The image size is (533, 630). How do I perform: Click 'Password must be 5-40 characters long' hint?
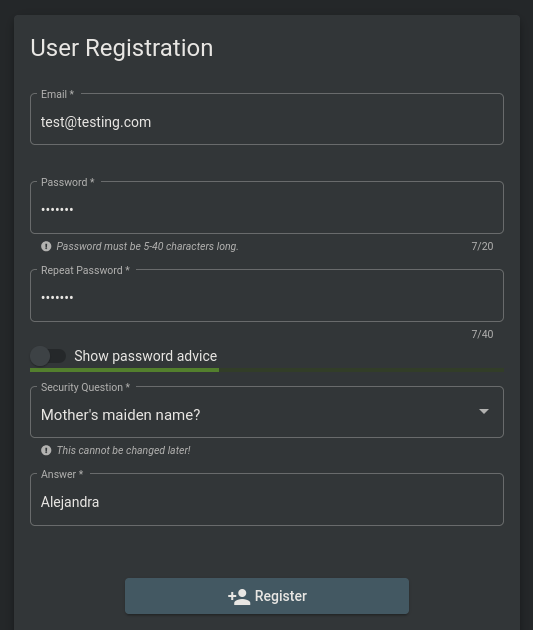click(x=147, y=246)
